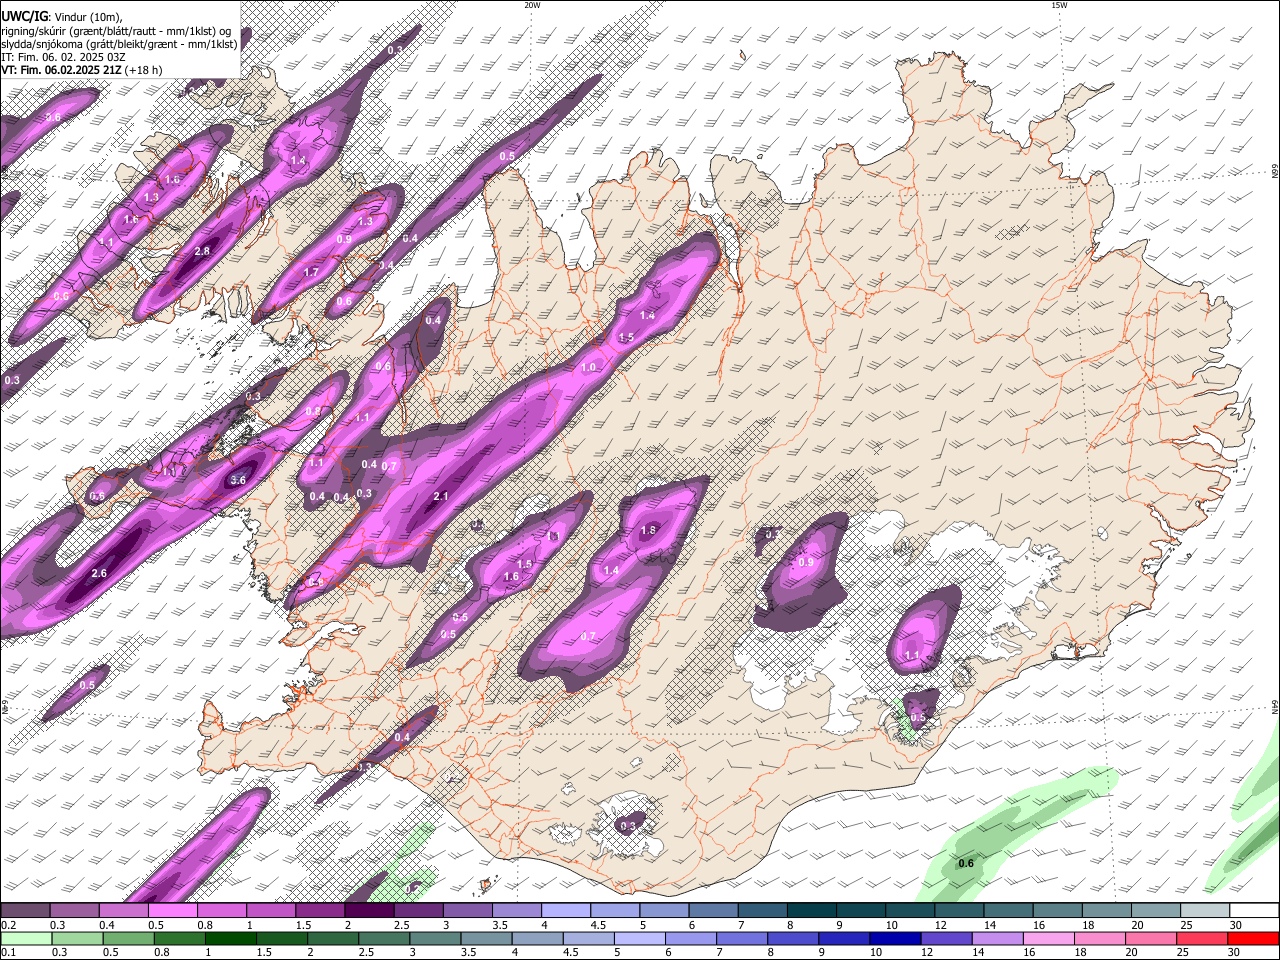1280x960 pixels.
Task: Click the '66N' latitude label on right edge
Action: [x=1275, y=173]
